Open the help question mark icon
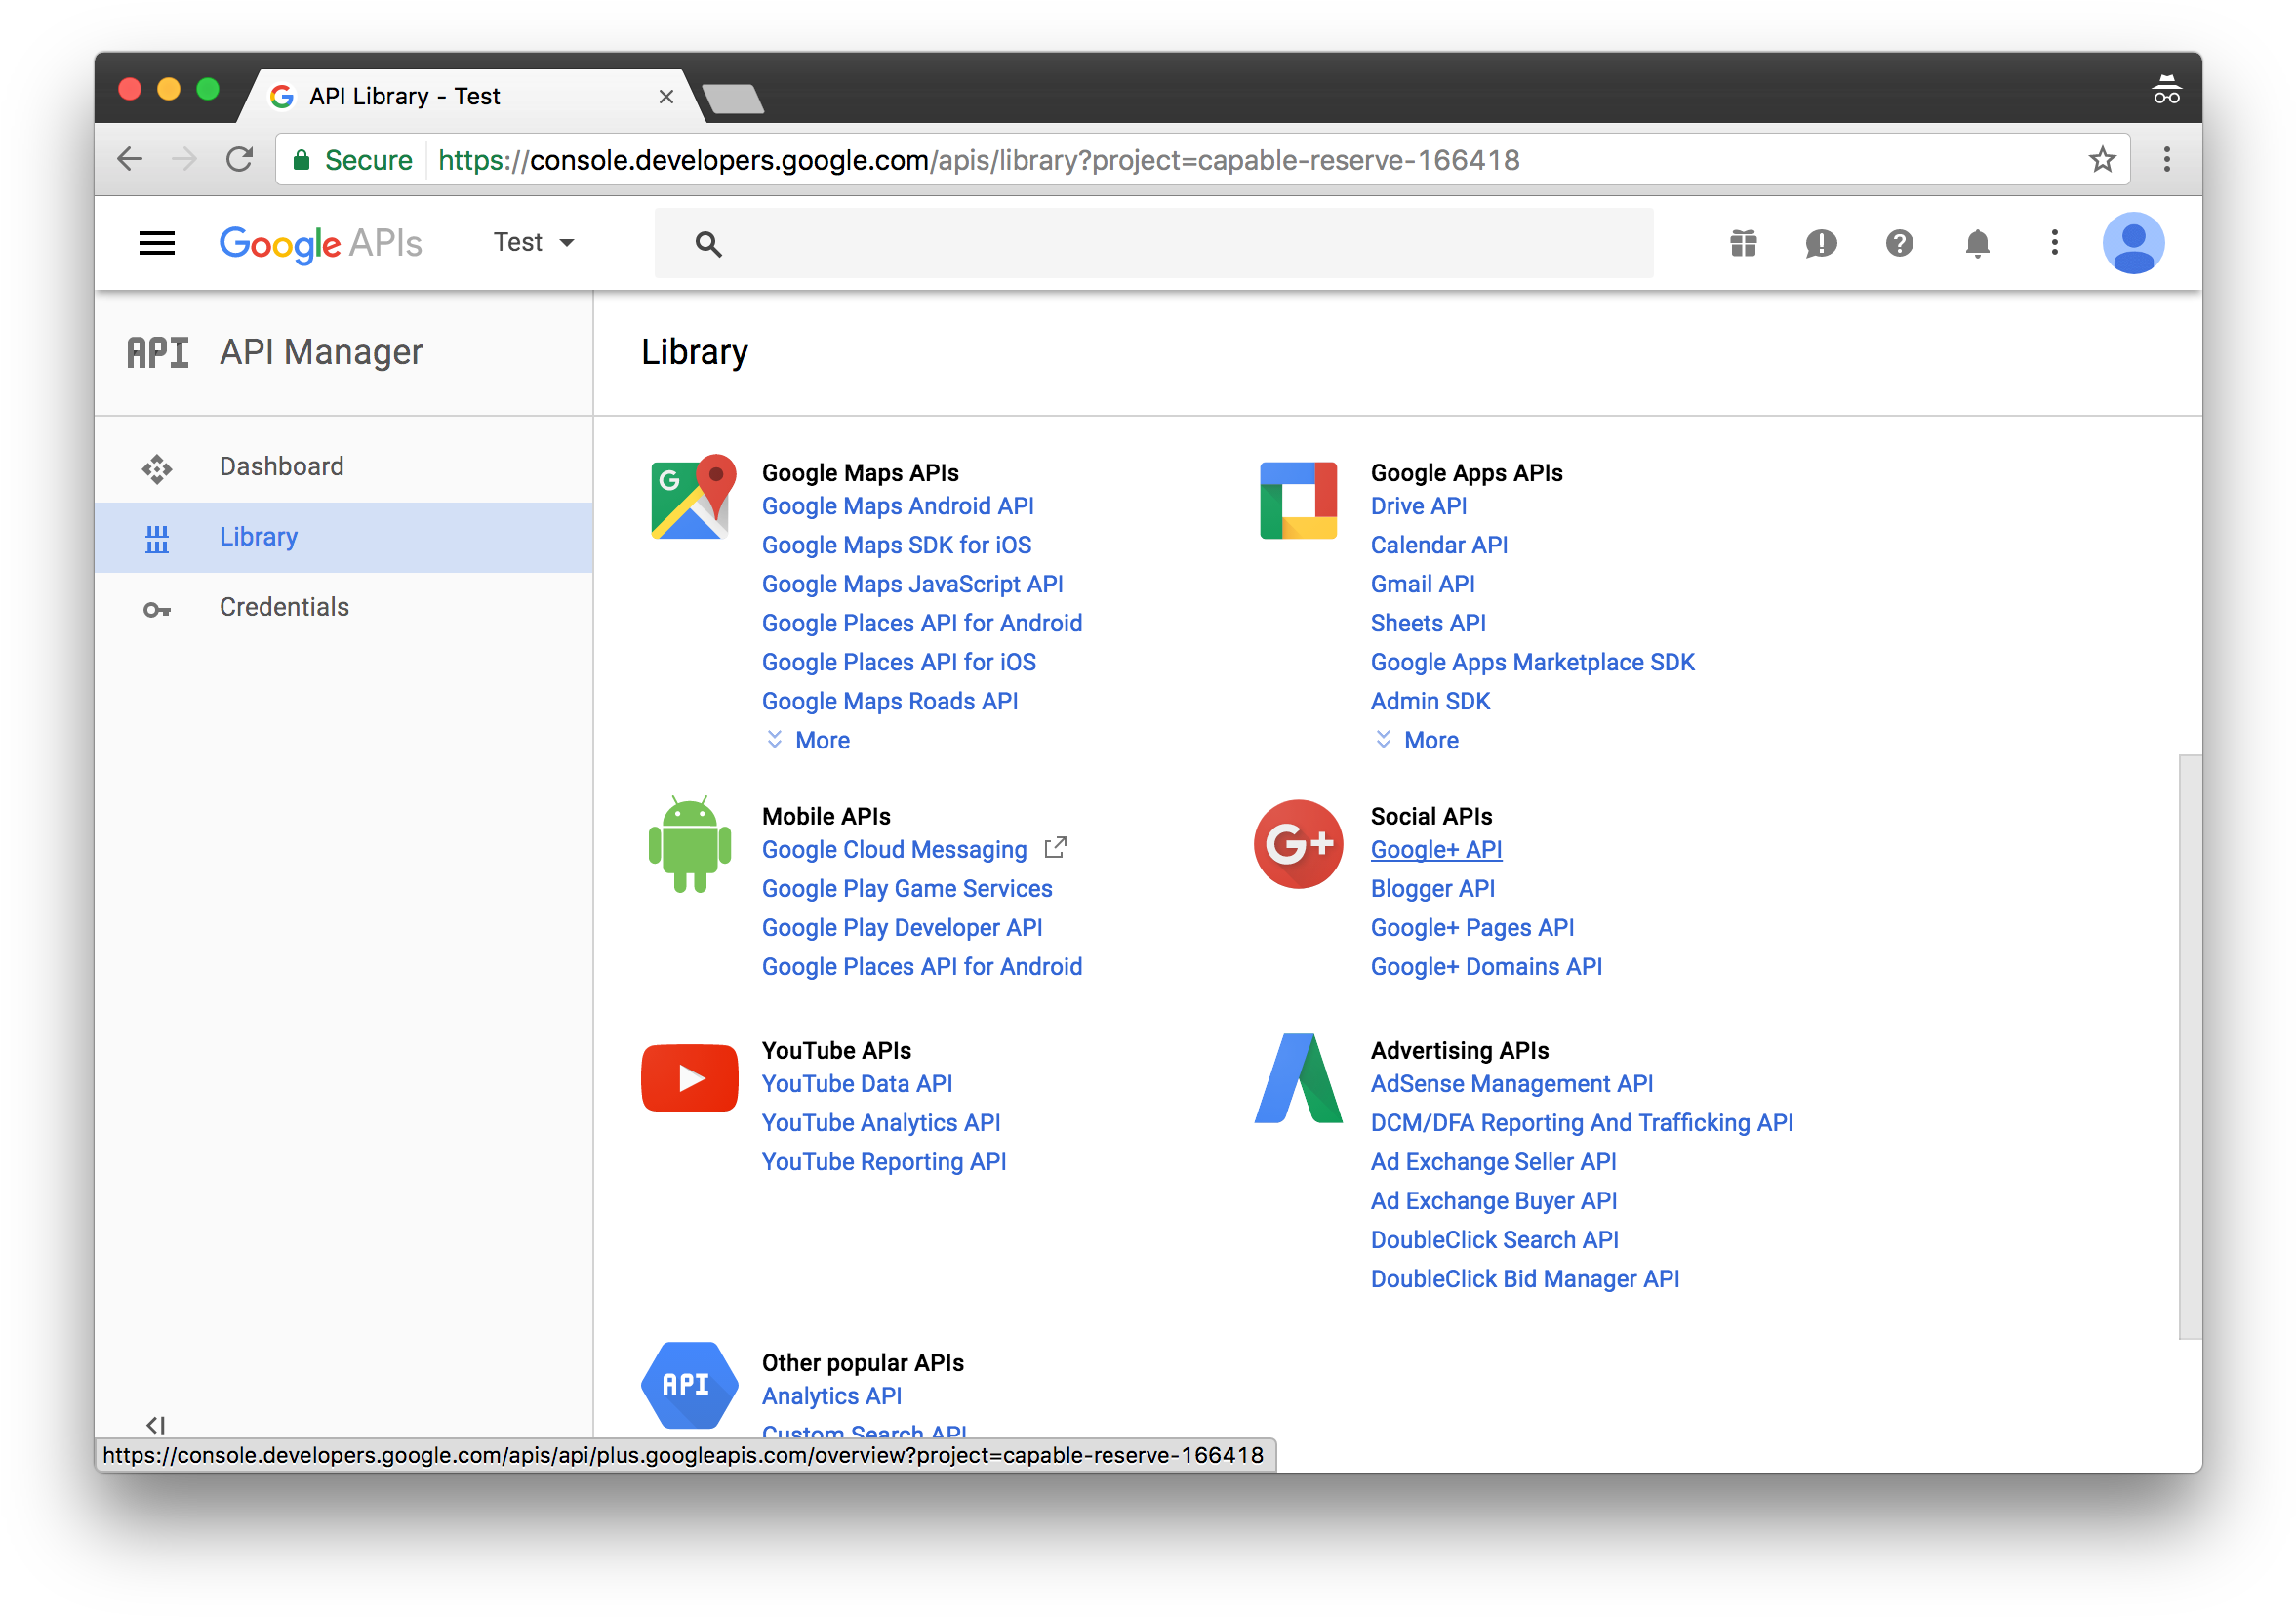Image resolution: width=2296 pixels, height=1617 pixels. click(1899, 243)
